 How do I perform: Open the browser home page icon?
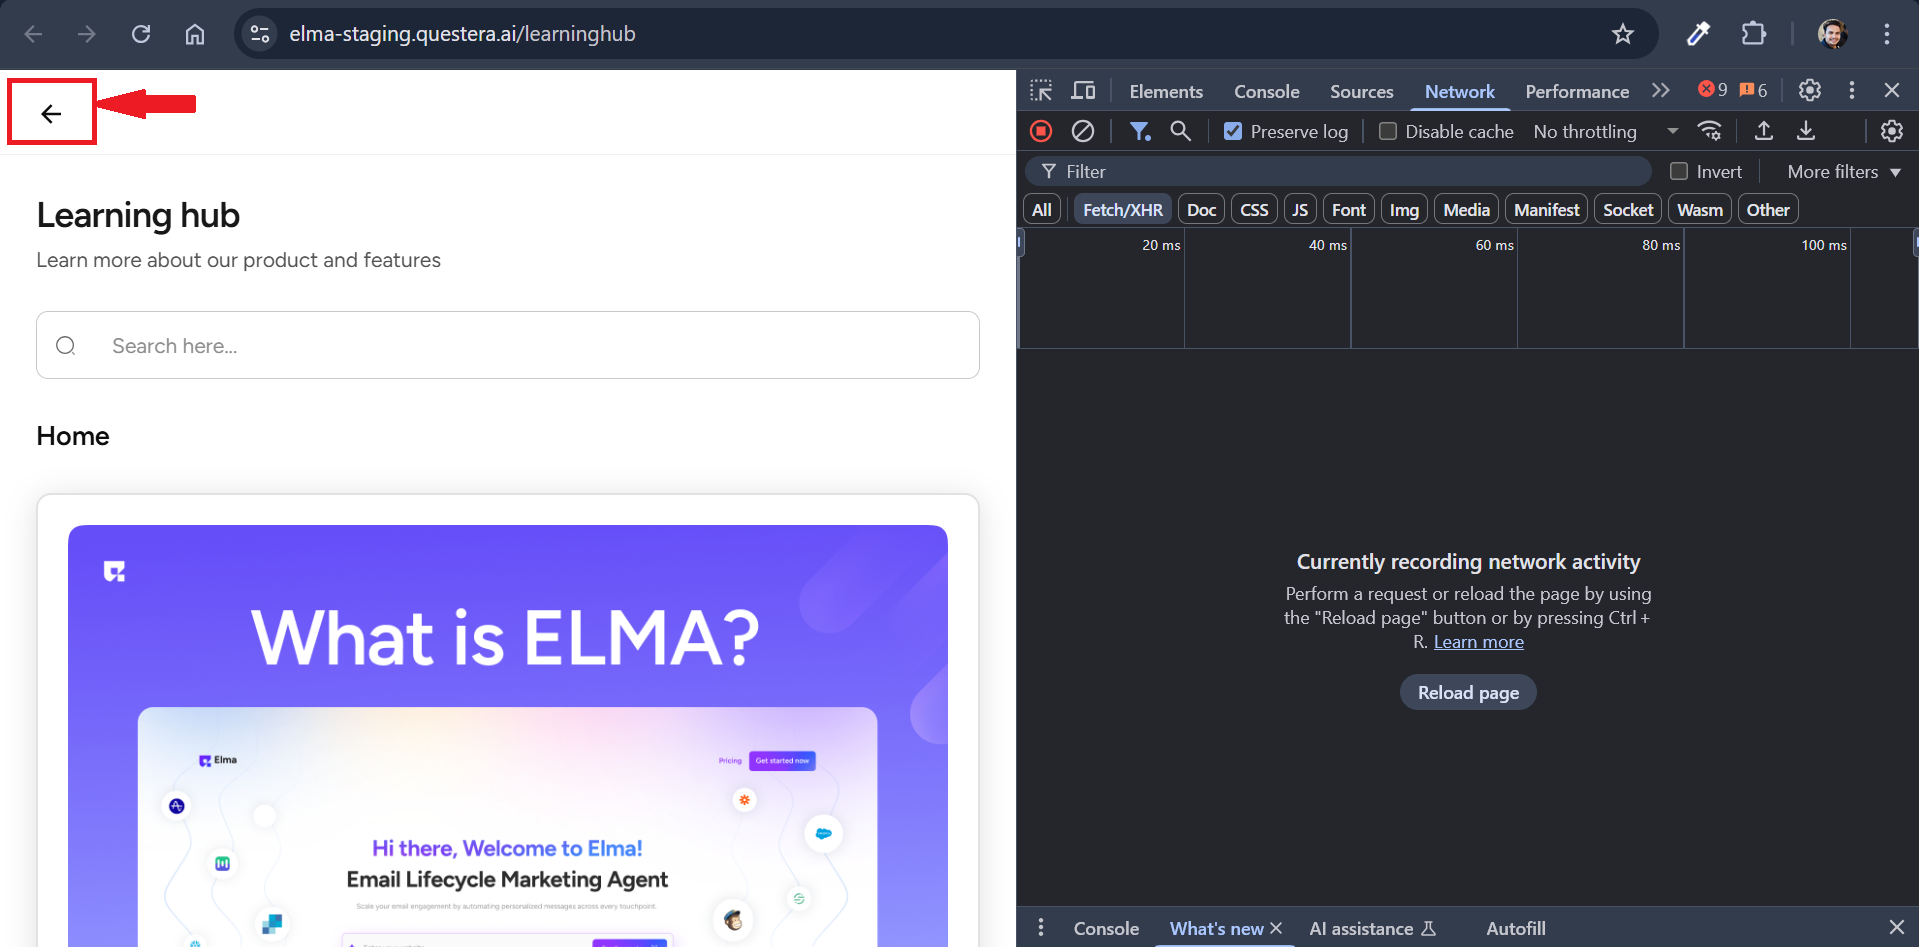(195, 34)
